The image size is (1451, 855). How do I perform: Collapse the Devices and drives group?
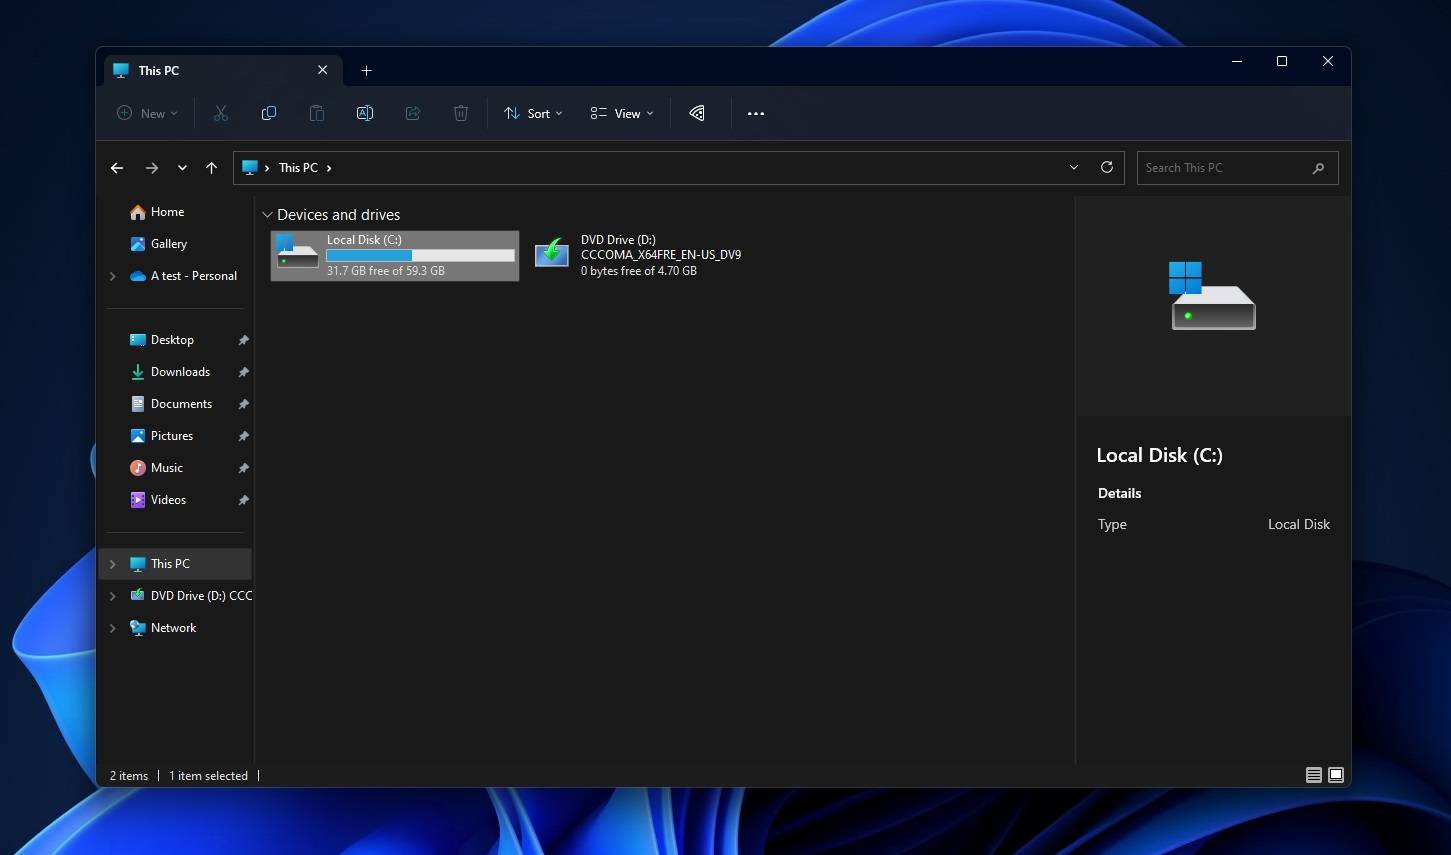click(267, 214)
